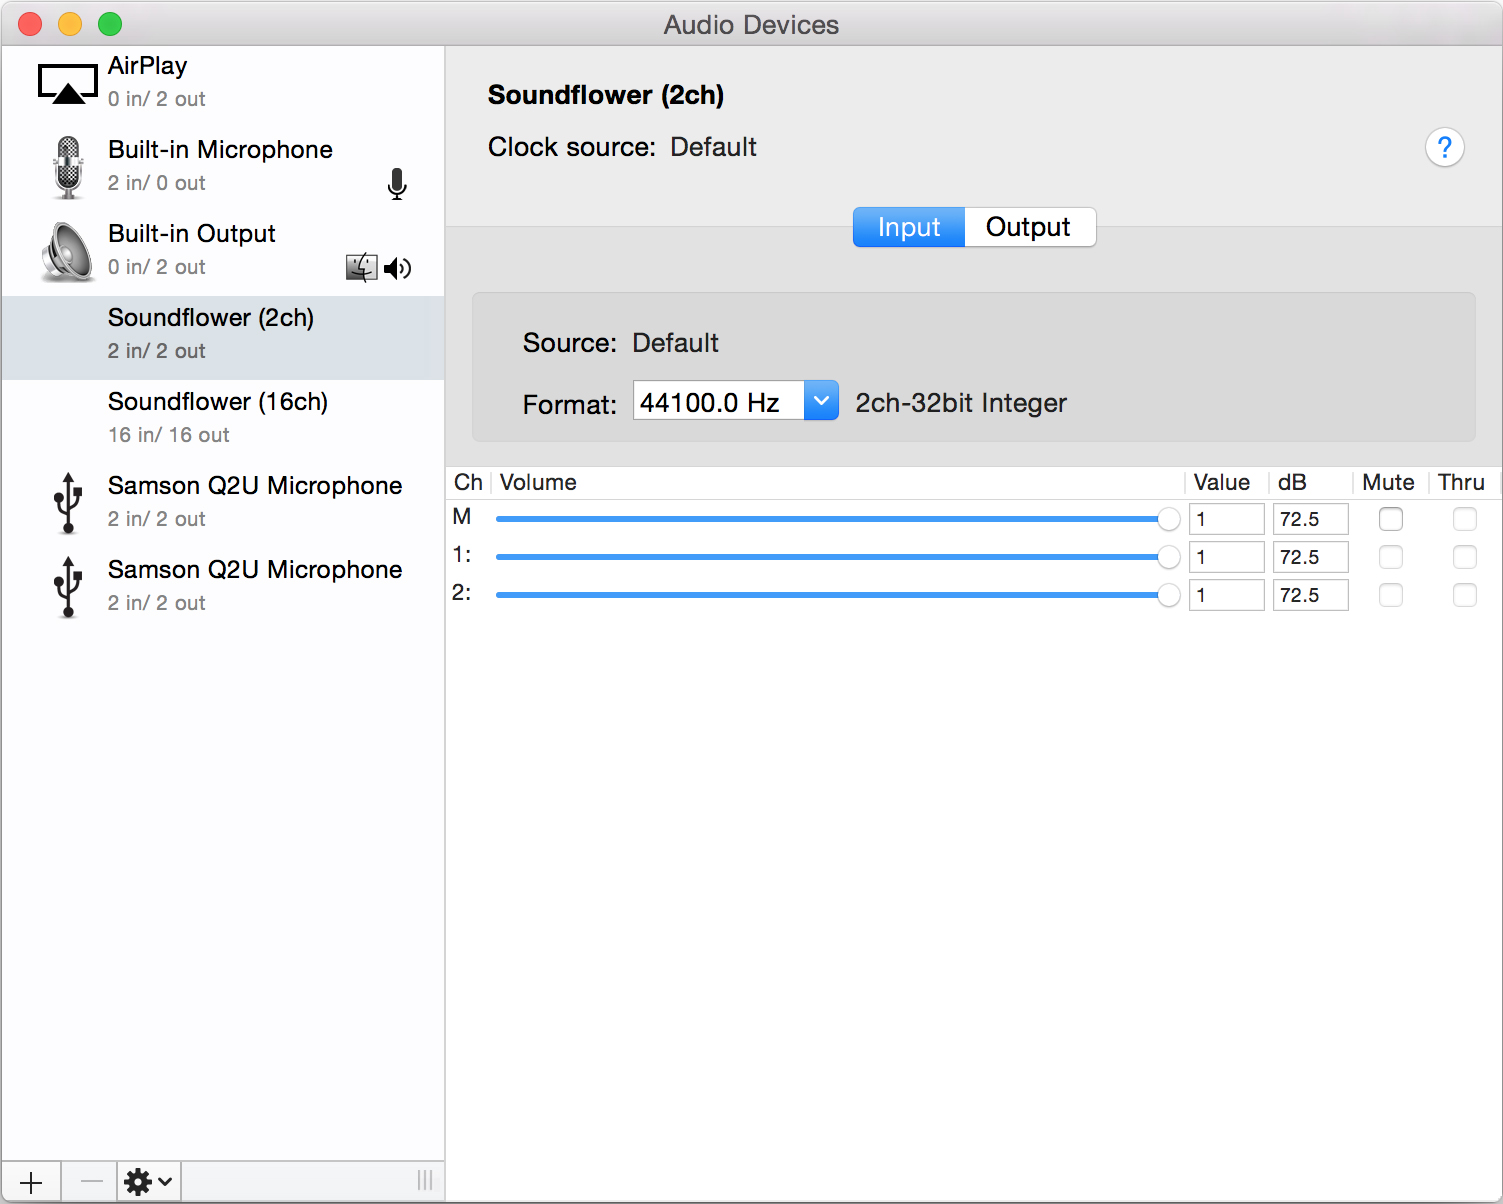This screenshot has height=1204, width=1503.
Task: Click the first Samson Q2U USB icon
Action: [67, 502]
